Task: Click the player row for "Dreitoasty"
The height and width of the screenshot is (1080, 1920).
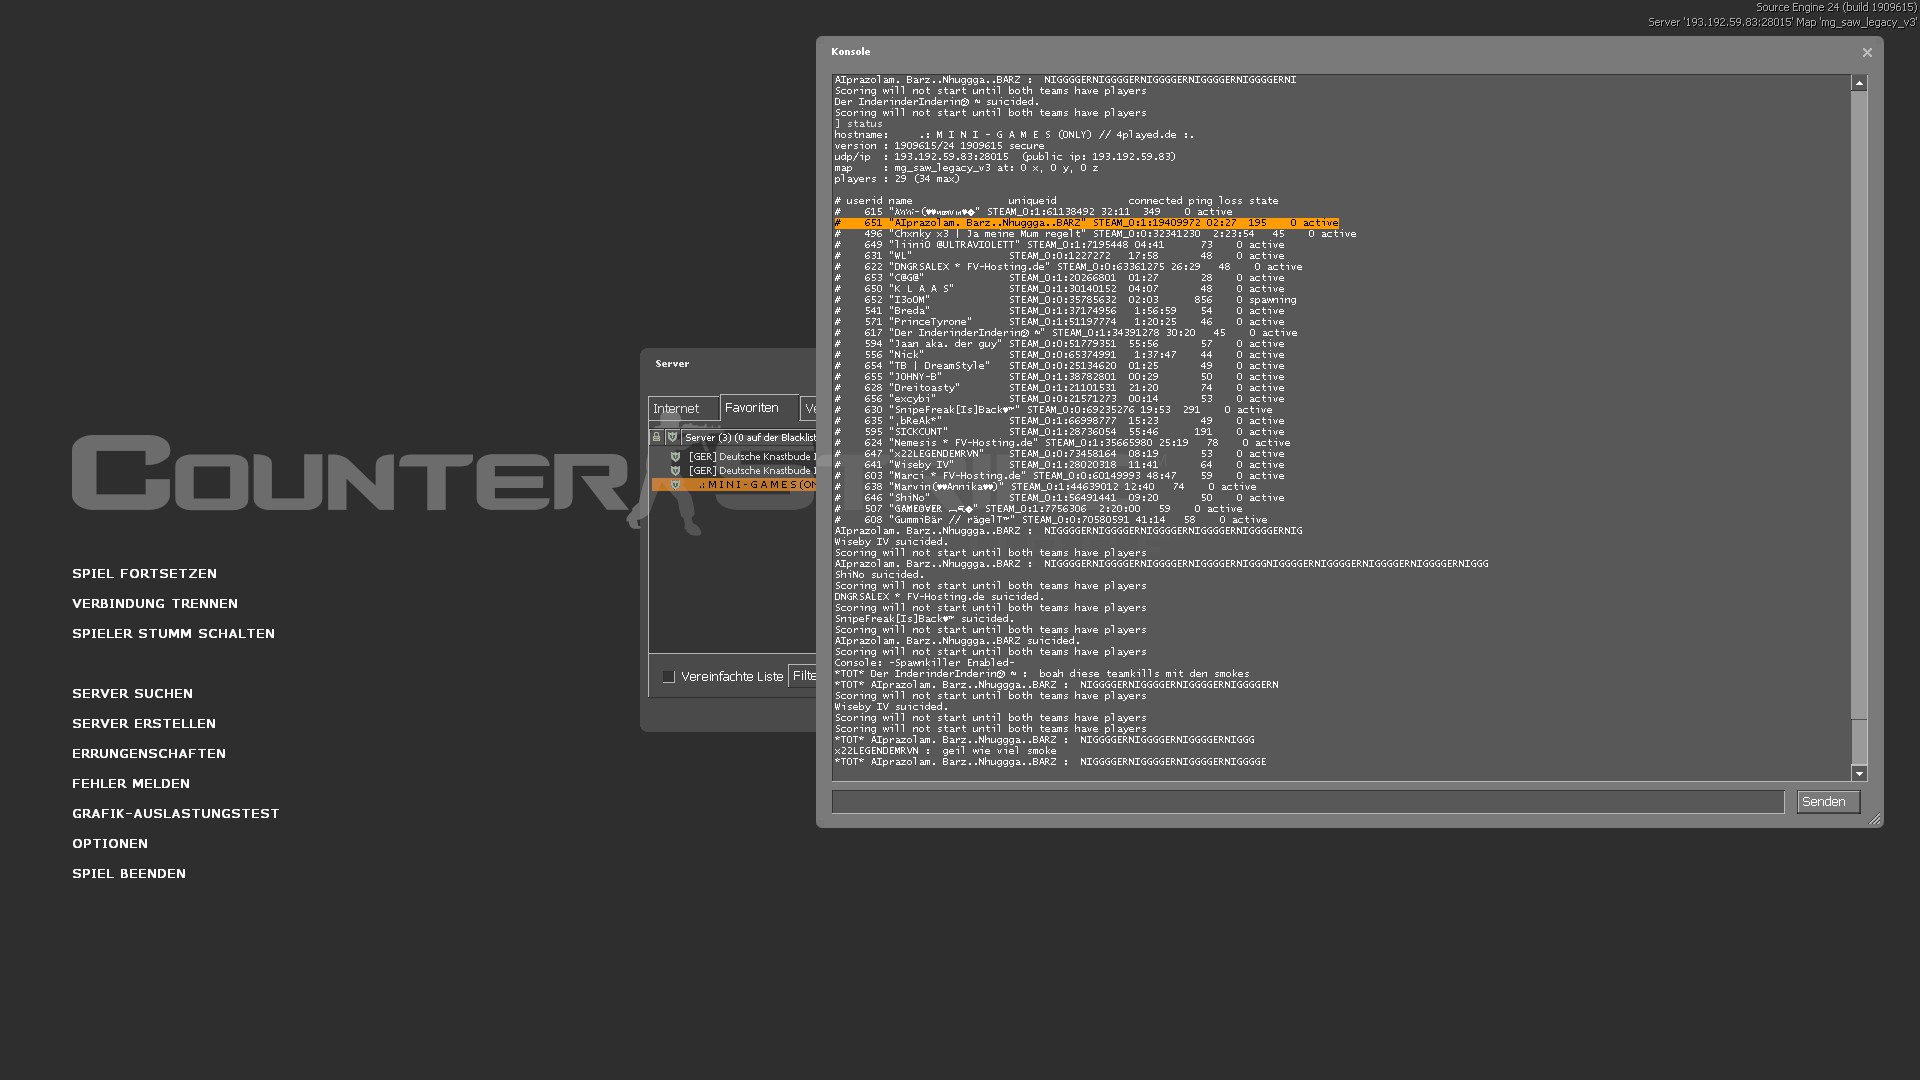Action: coord(1060,388)
